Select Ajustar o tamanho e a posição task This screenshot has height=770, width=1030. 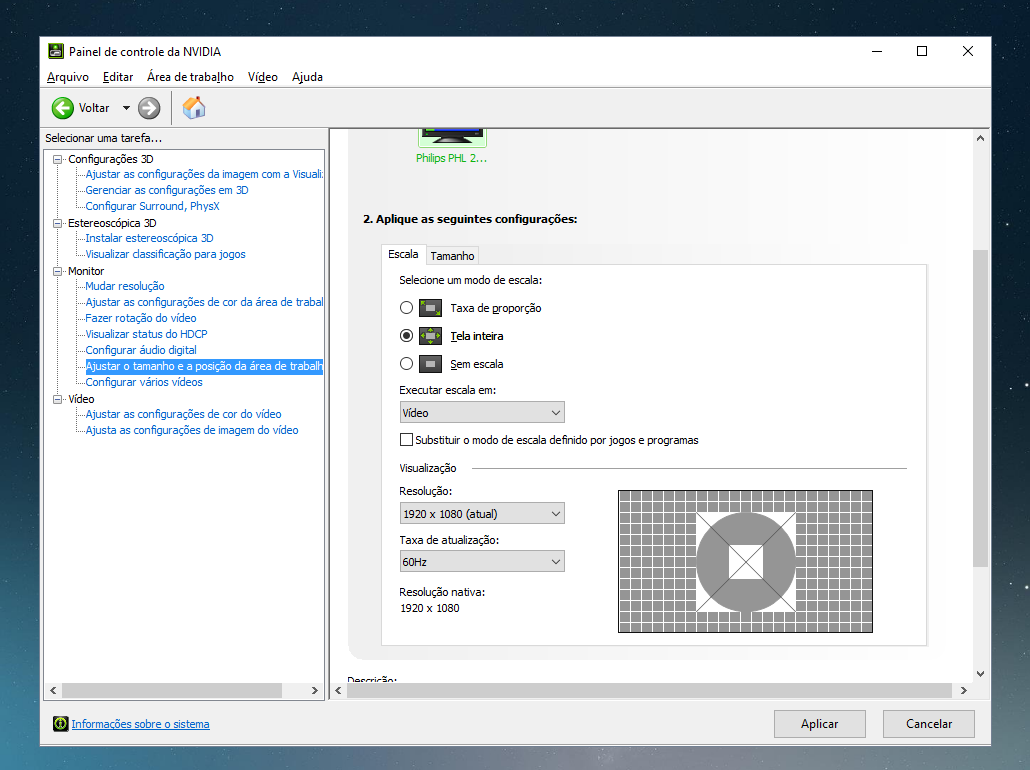204,366
